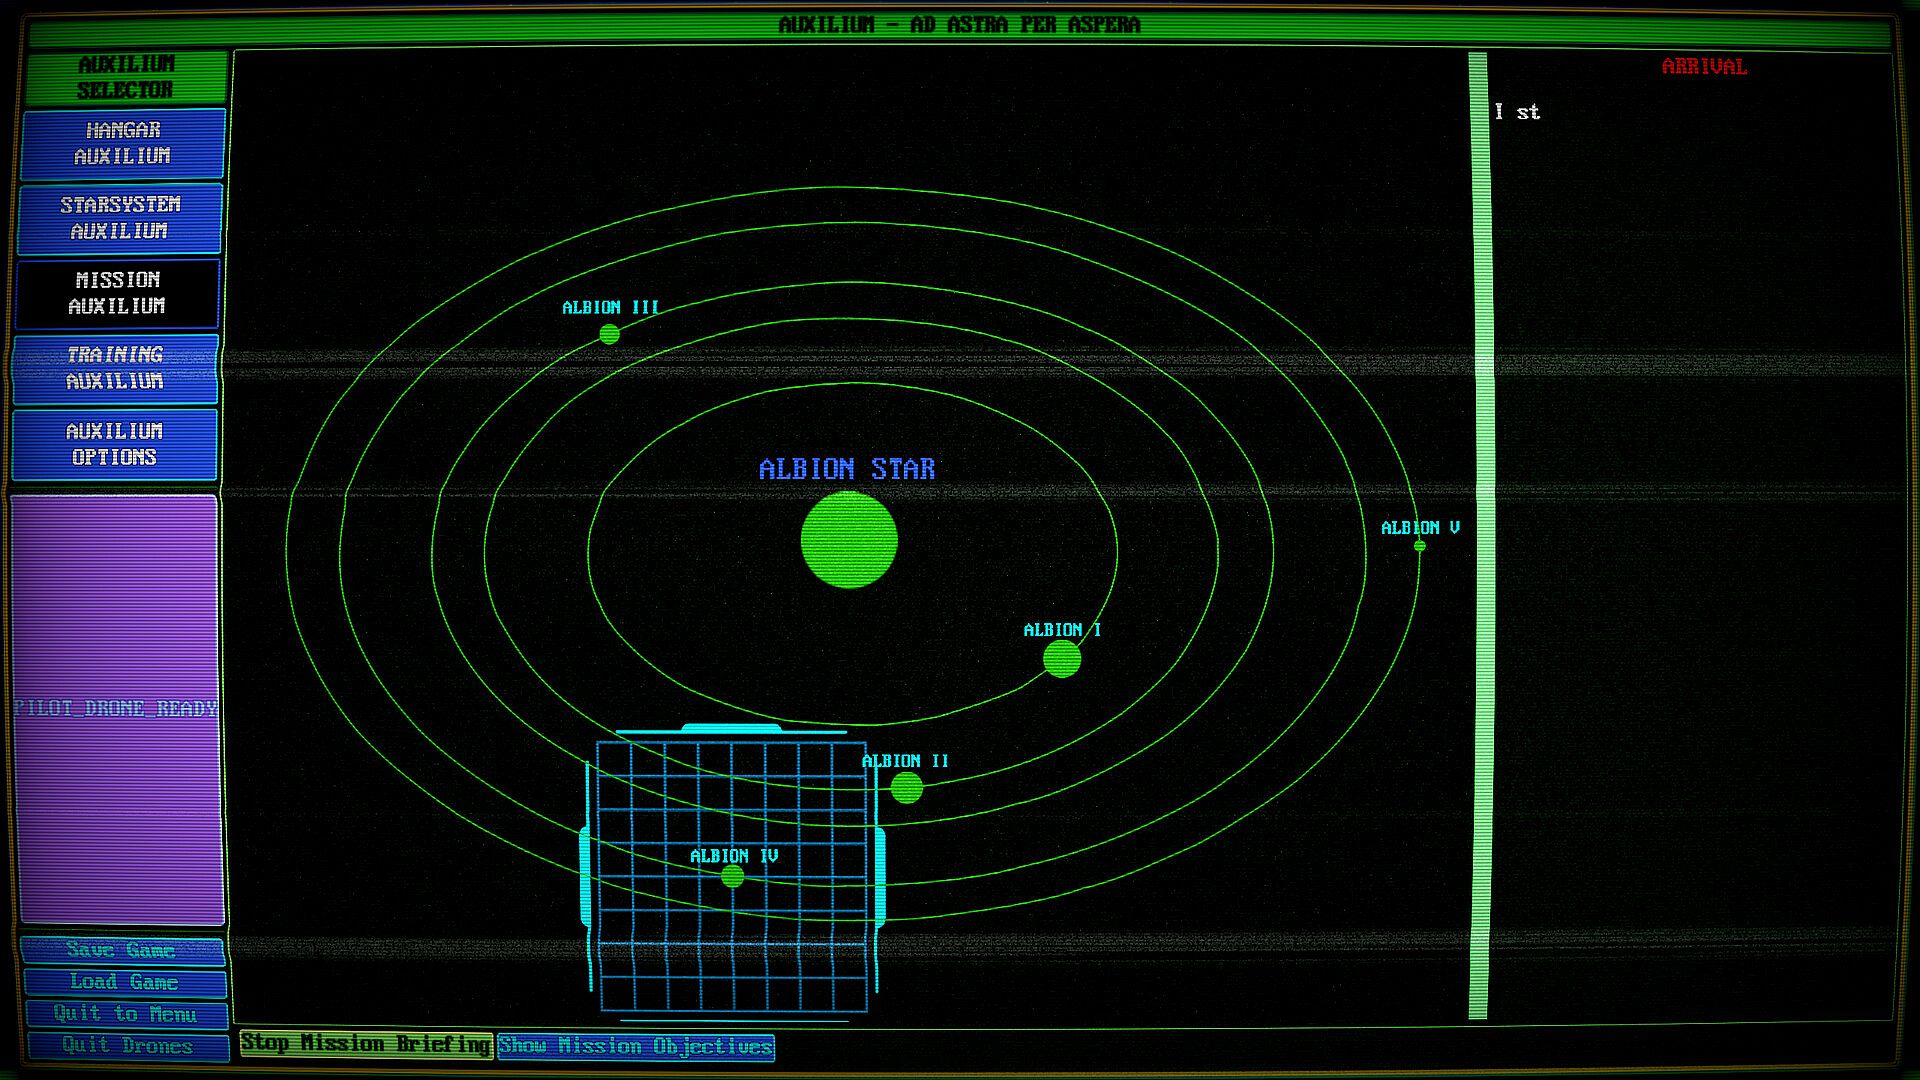Select the small Albion V planet
The height and width of the screenshot is (1080, 1920).
pyautogui.click(x=1419, y=546)
